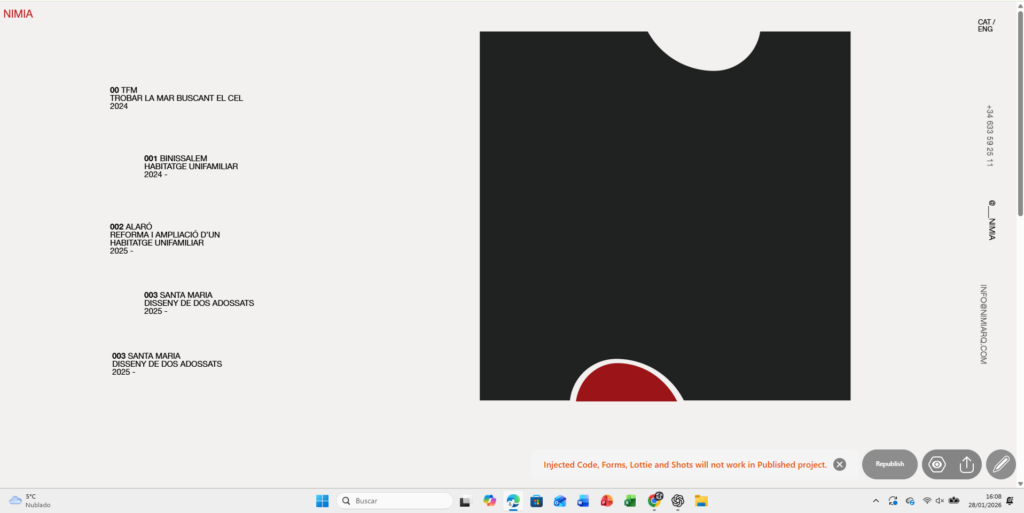Switch language to CAT
This screenshot has width=1024, height=513.
point(984,21)
